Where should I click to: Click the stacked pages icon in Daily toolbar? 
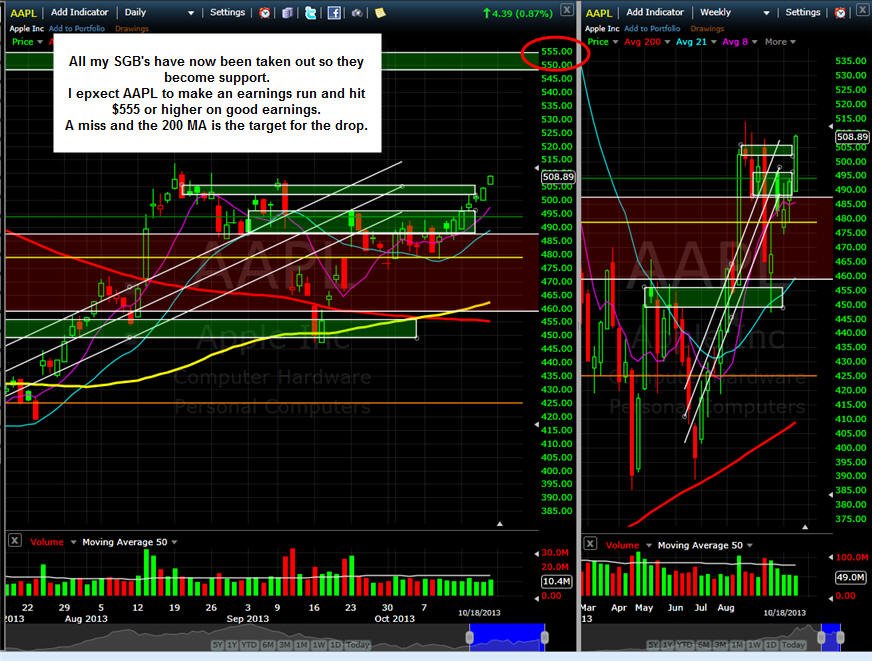[287, 12]
